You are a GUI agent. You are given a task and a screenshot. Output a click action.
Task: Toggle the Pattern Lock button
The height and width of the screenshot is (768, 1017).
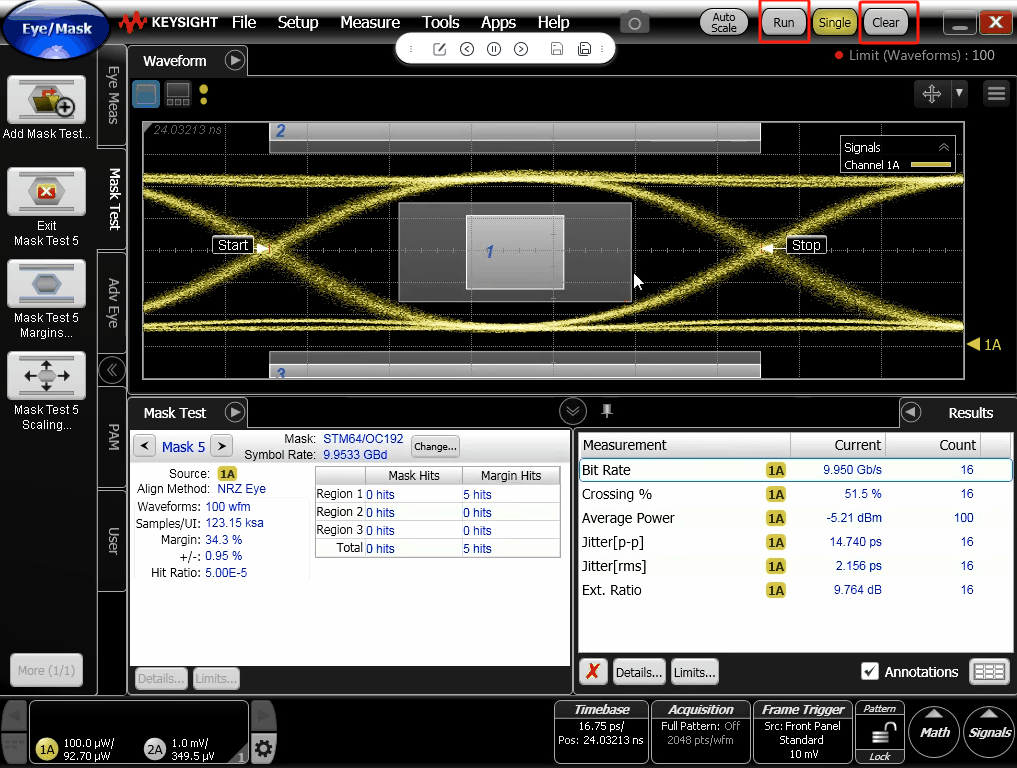880,733
